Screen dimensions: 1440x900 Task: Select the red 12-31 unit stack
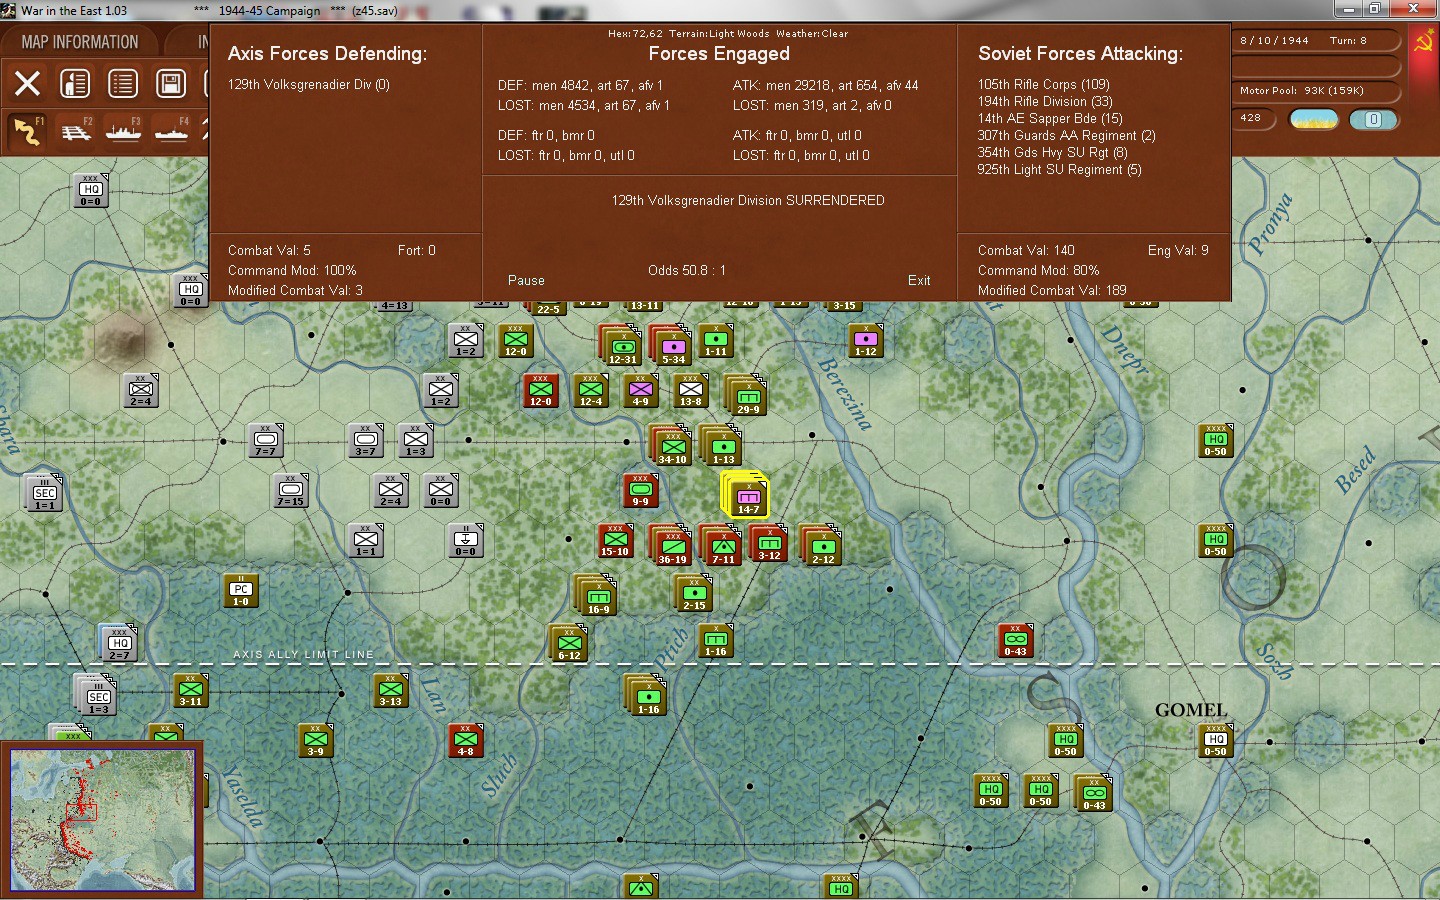click(x=622, y=346)
